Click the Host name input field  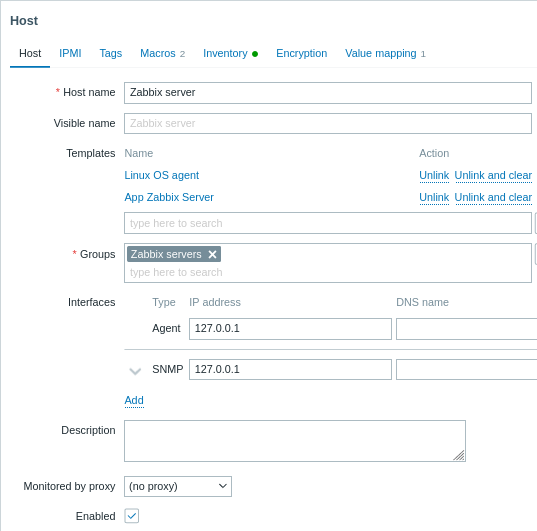click(x=328, y=92)
